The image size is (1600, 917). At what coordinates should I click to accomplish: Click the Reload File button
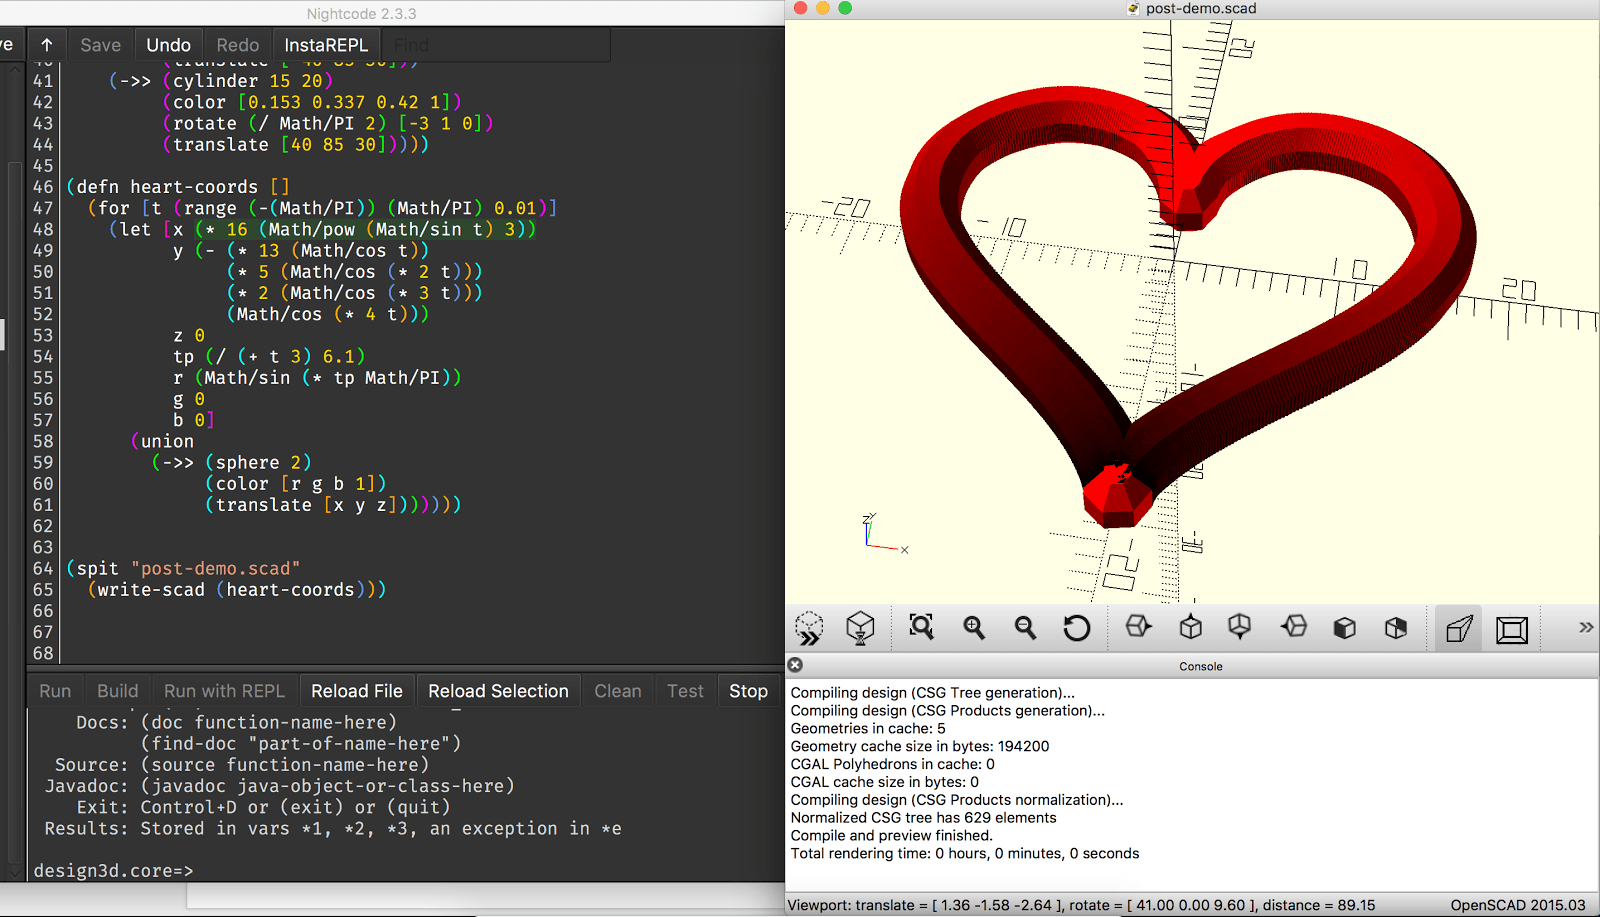[356, 691]
